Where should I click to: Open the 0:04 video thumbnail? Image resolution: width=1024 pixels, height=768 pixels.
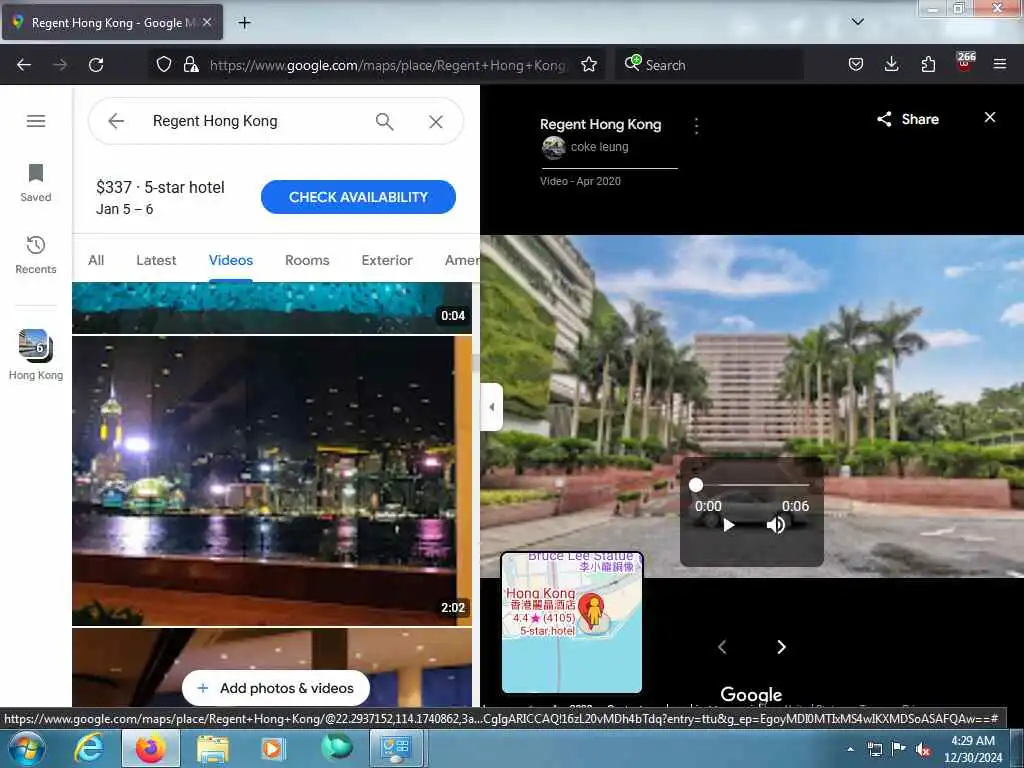[272, 308]
